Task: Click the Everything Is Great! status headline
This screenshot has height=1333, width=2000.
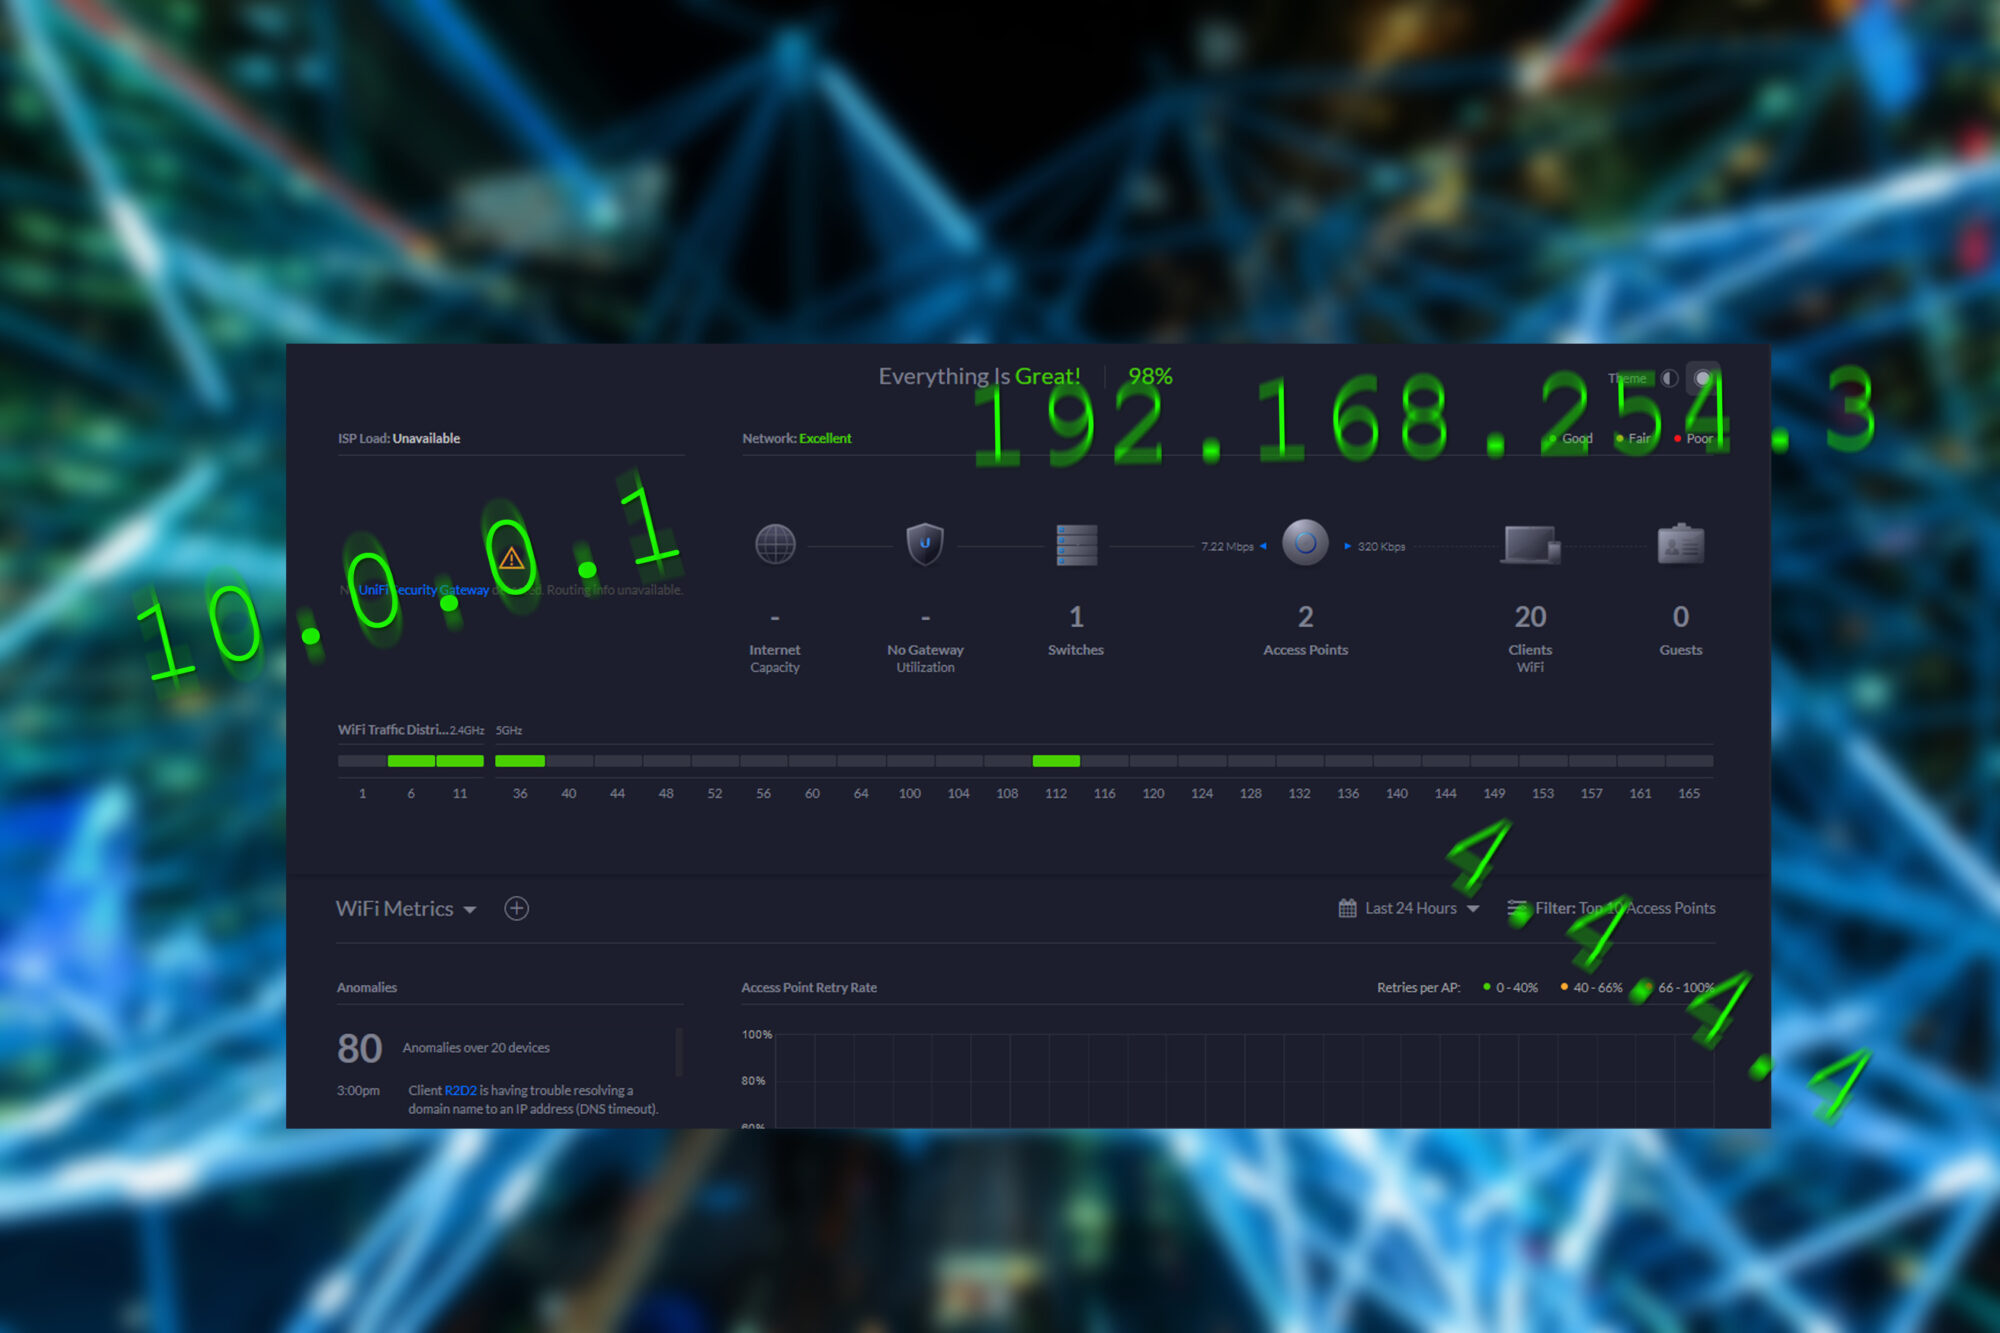Action: [979, 376]
